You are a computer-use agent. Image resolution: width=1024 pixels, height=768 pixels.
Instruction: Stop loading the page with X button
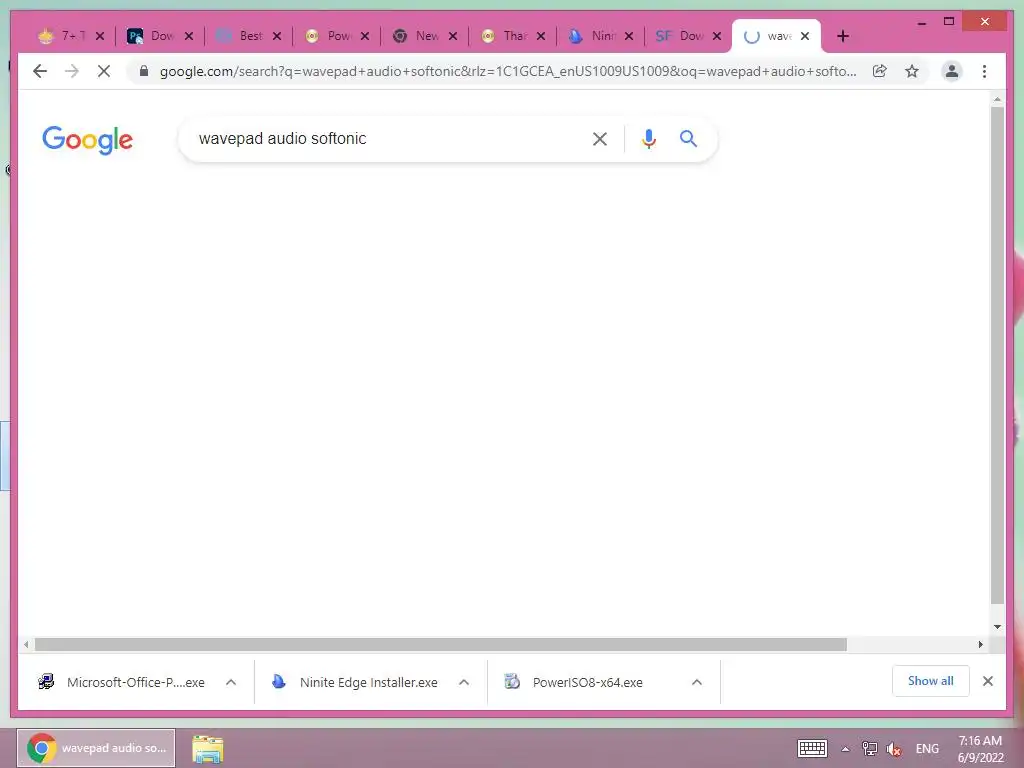(104, 71)
